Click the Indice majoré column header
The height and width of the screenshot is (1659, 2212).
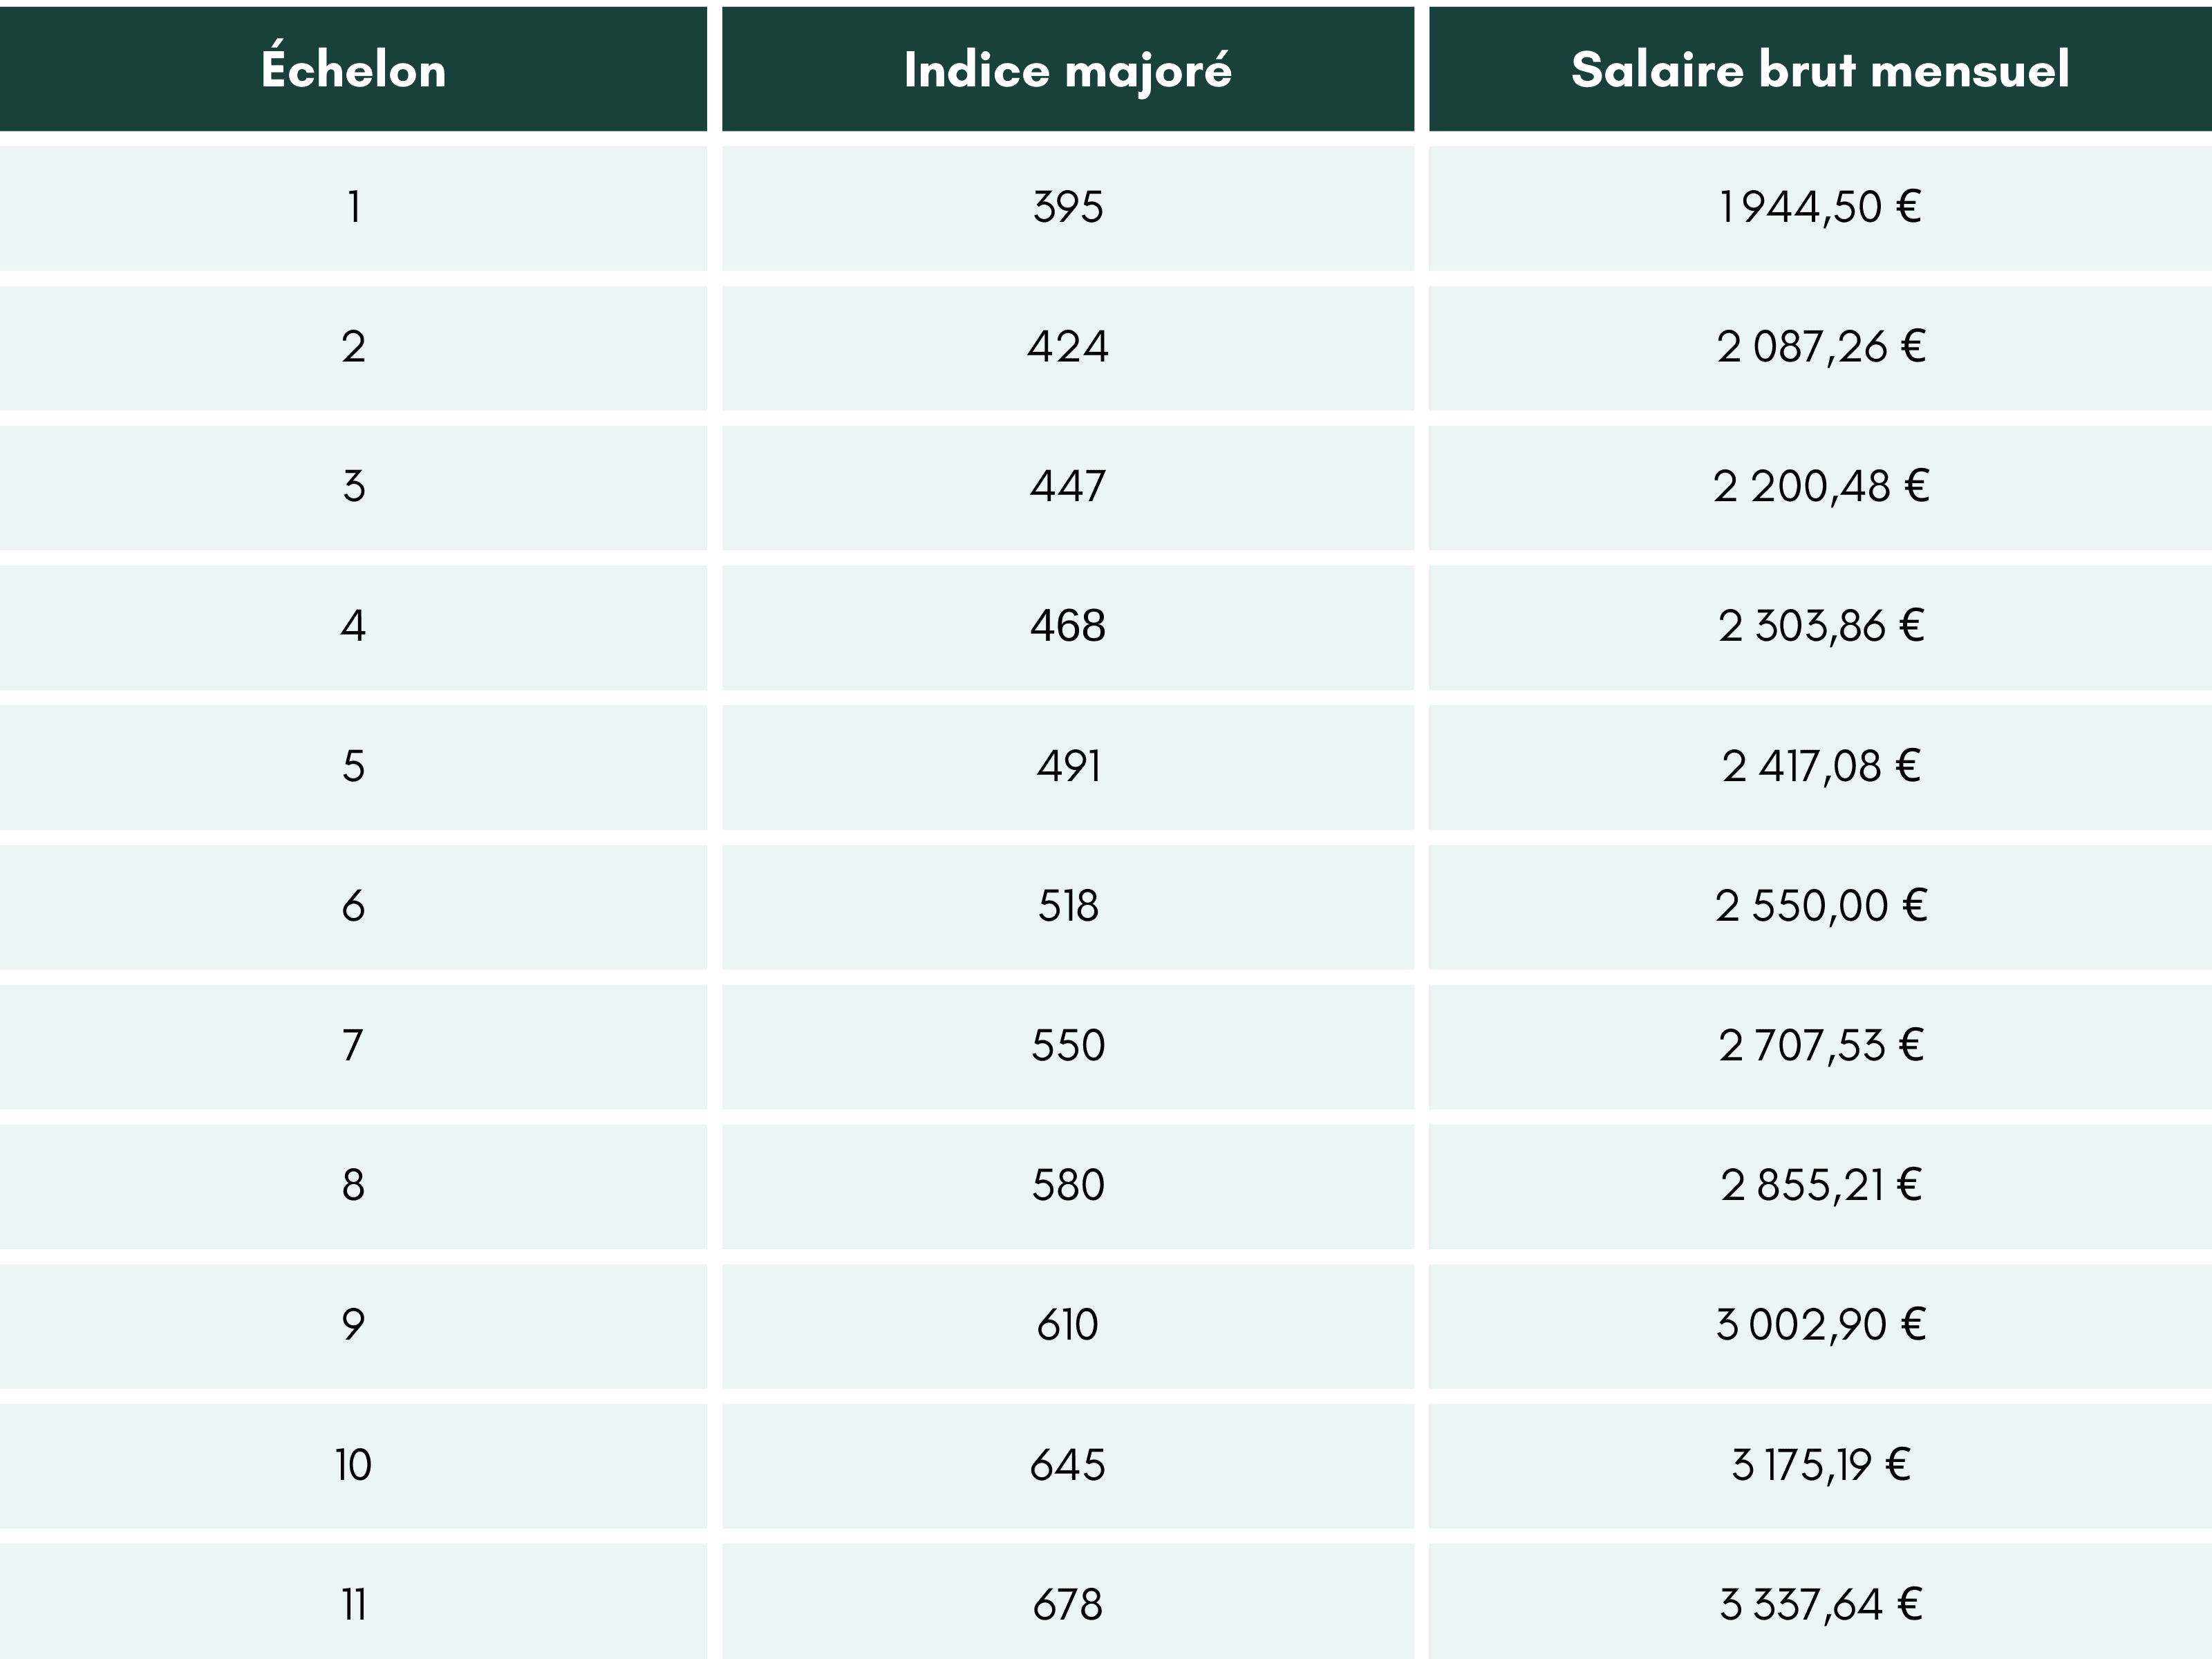point(1067,70)
